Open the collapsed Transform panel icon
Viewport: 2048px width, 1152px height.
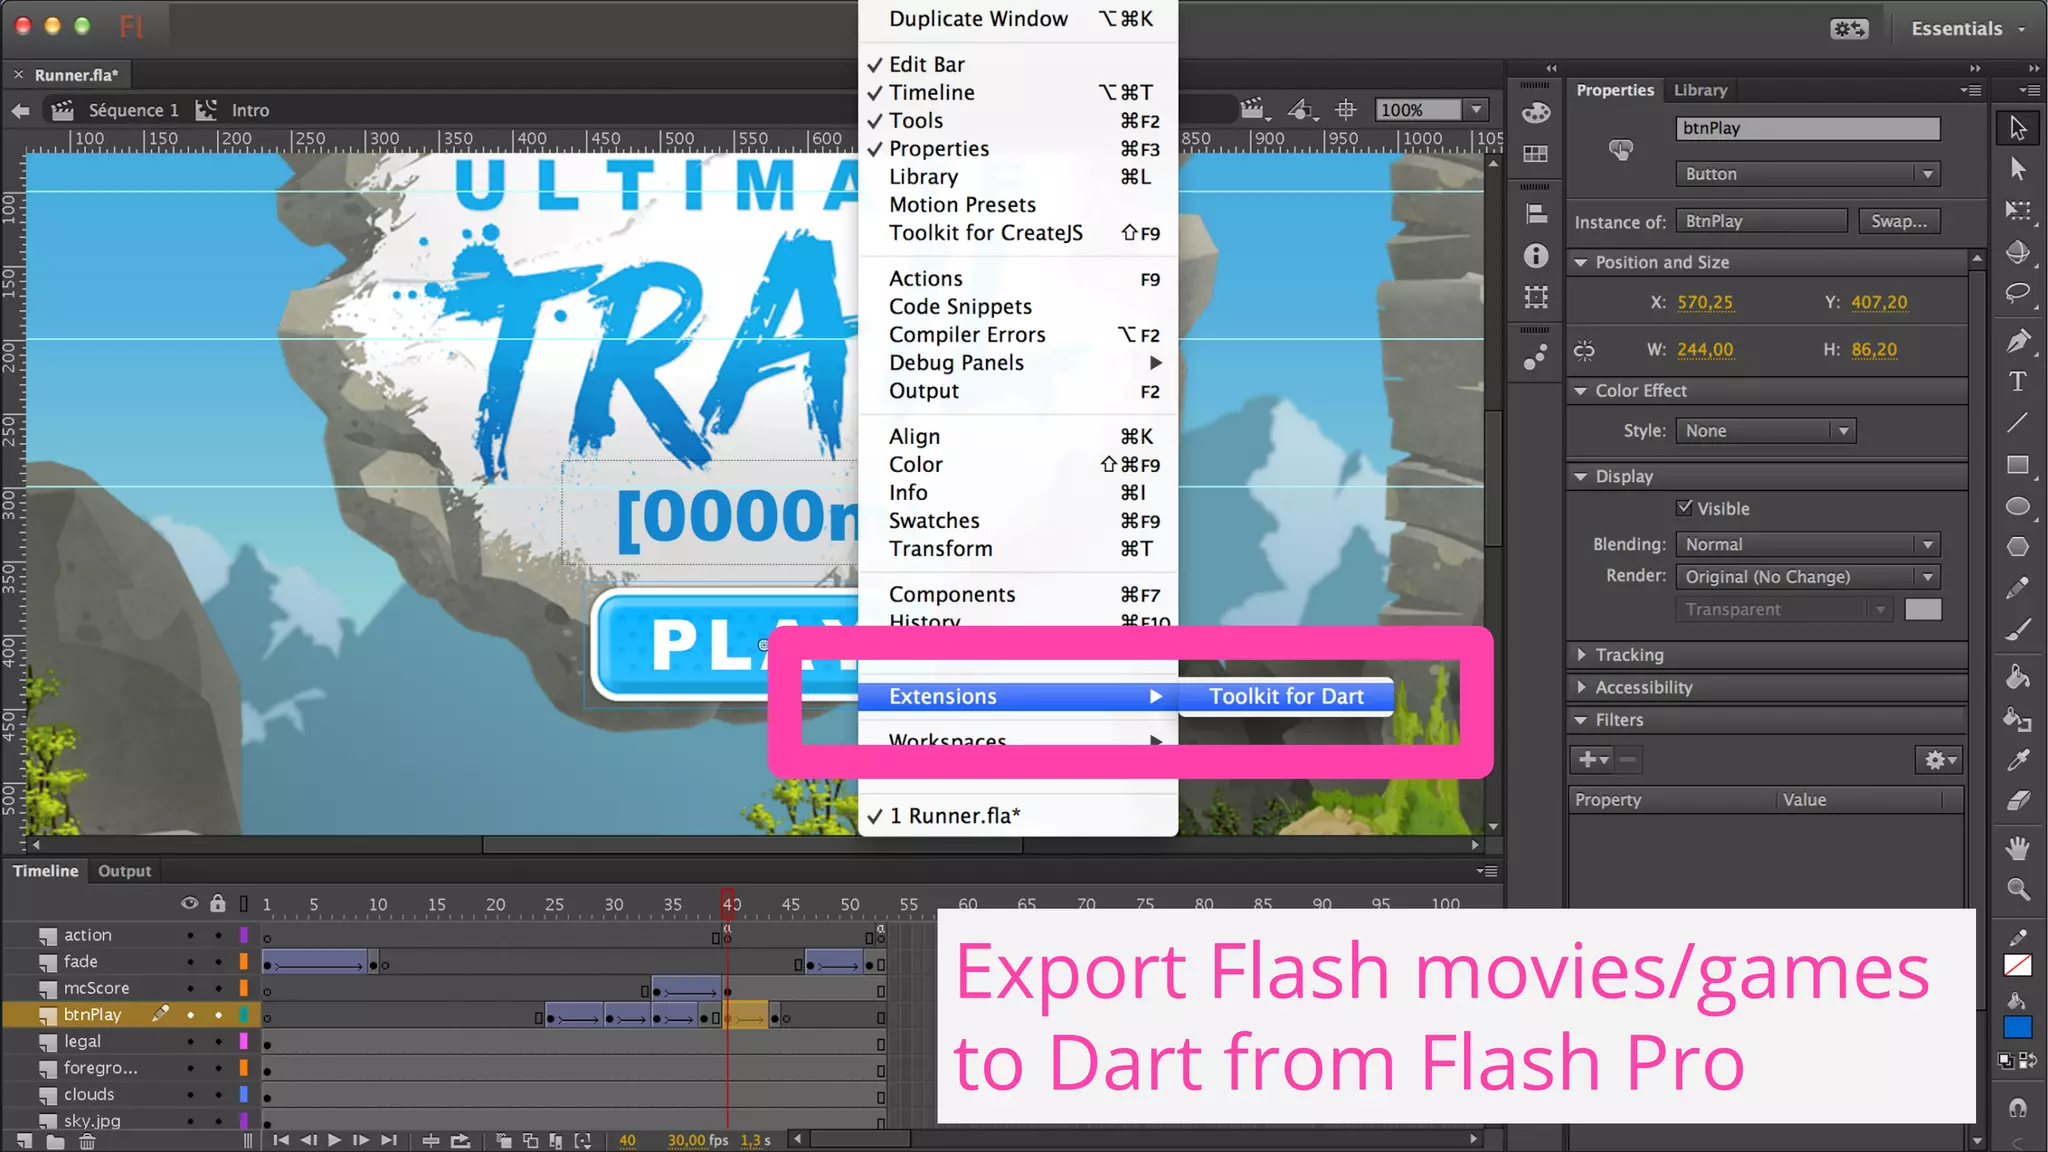(x=1536, y=297)
